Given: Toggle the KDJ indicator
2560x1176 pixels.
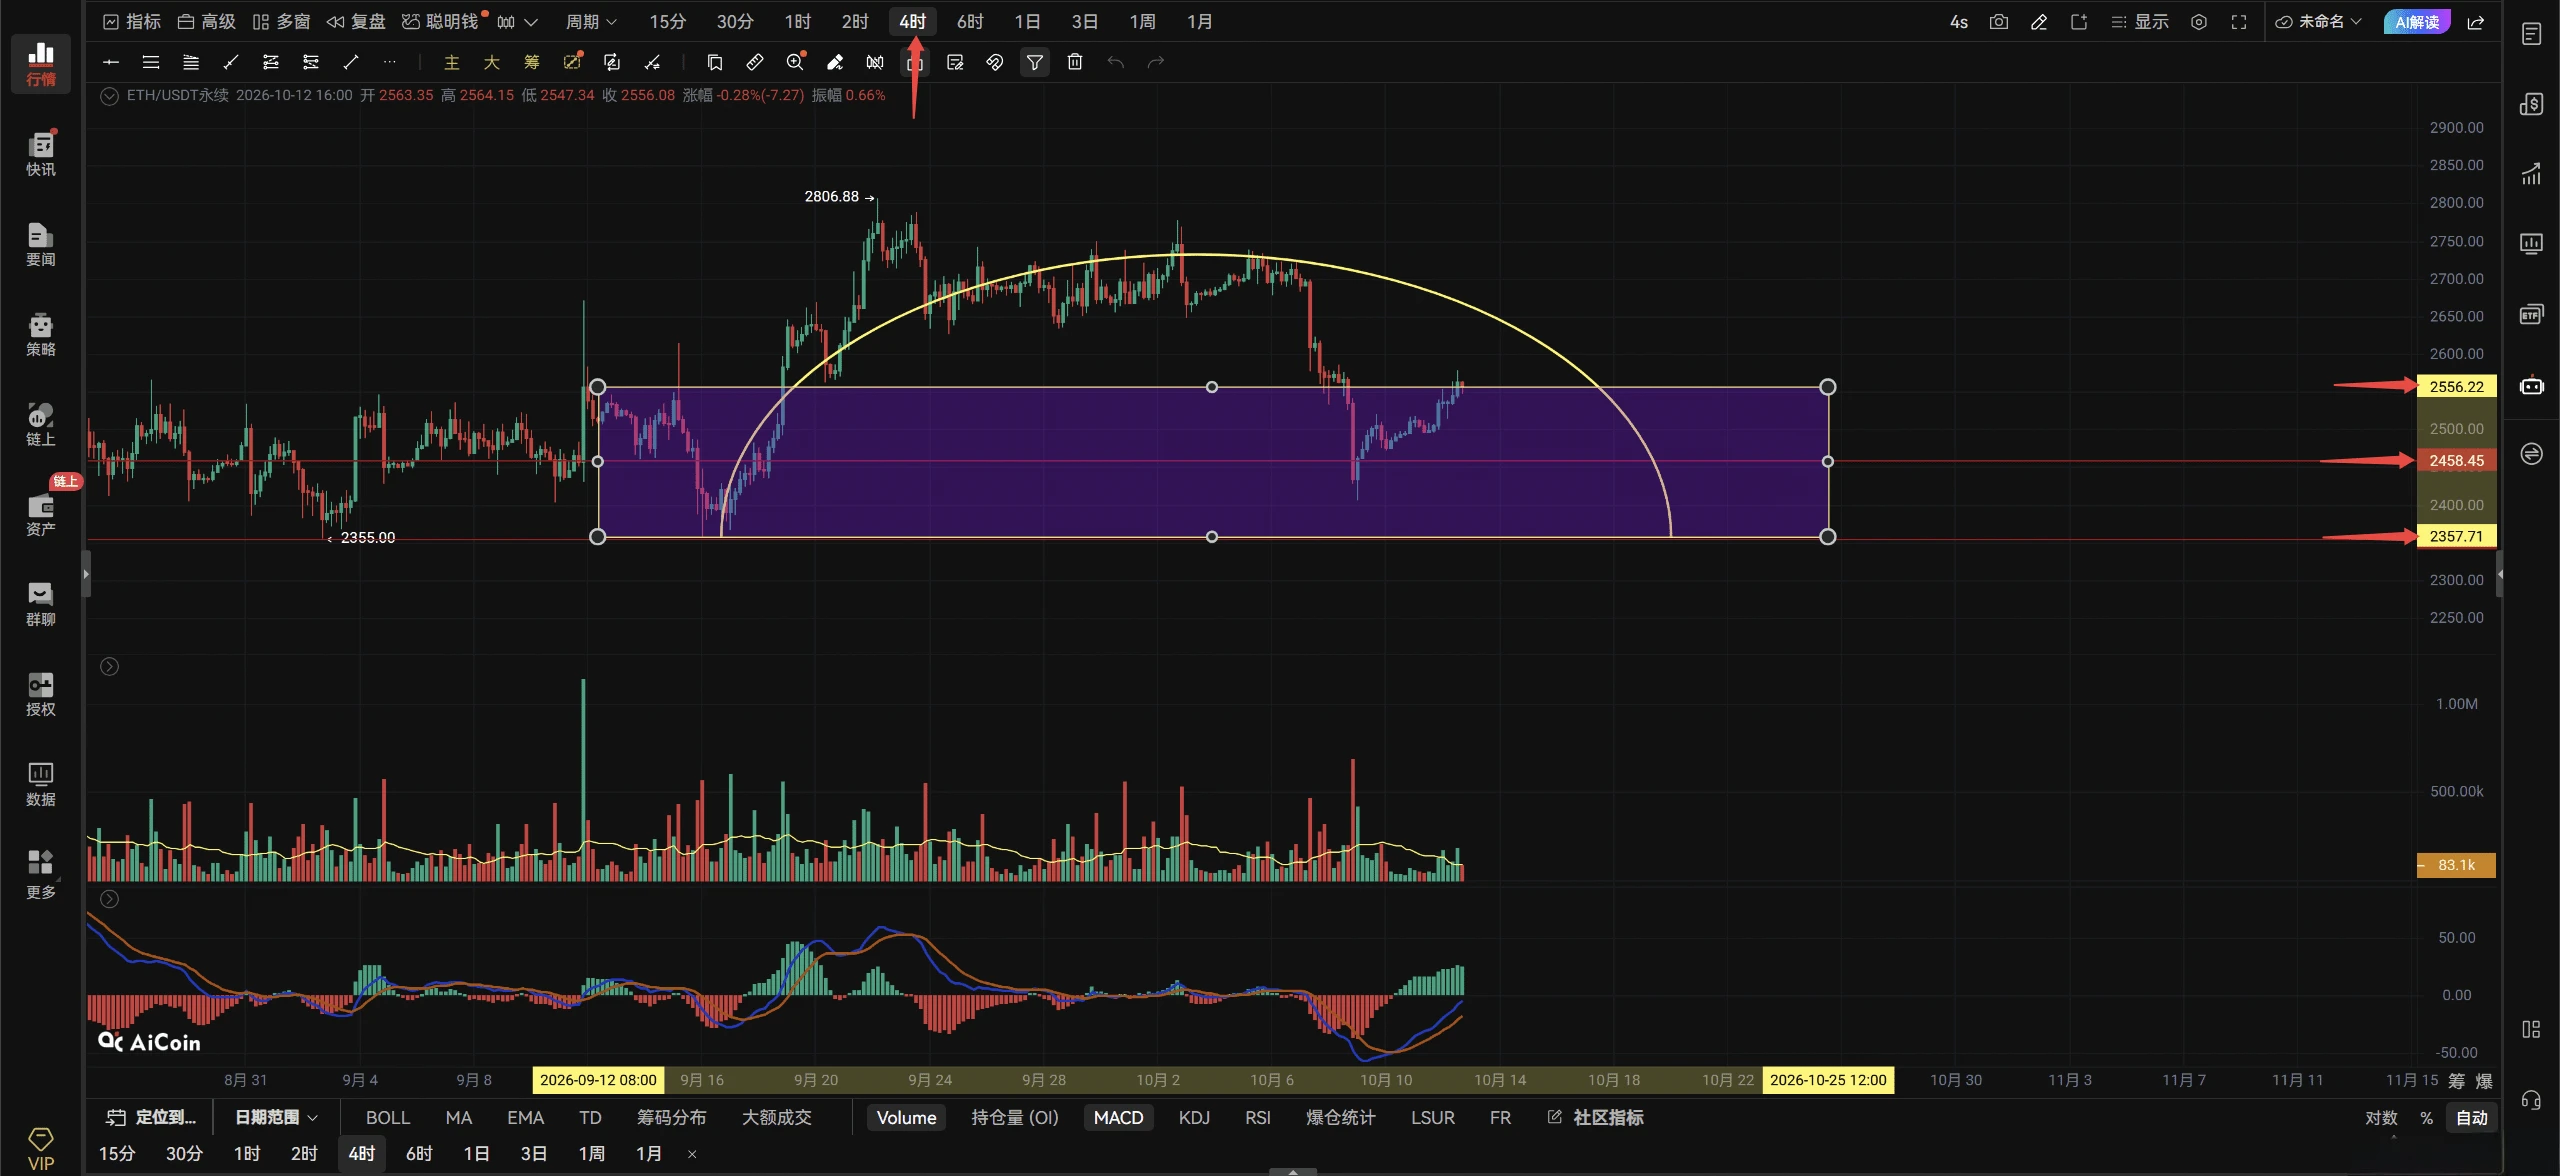Looking at the screenshot, I should (x=1194, y=1117).
